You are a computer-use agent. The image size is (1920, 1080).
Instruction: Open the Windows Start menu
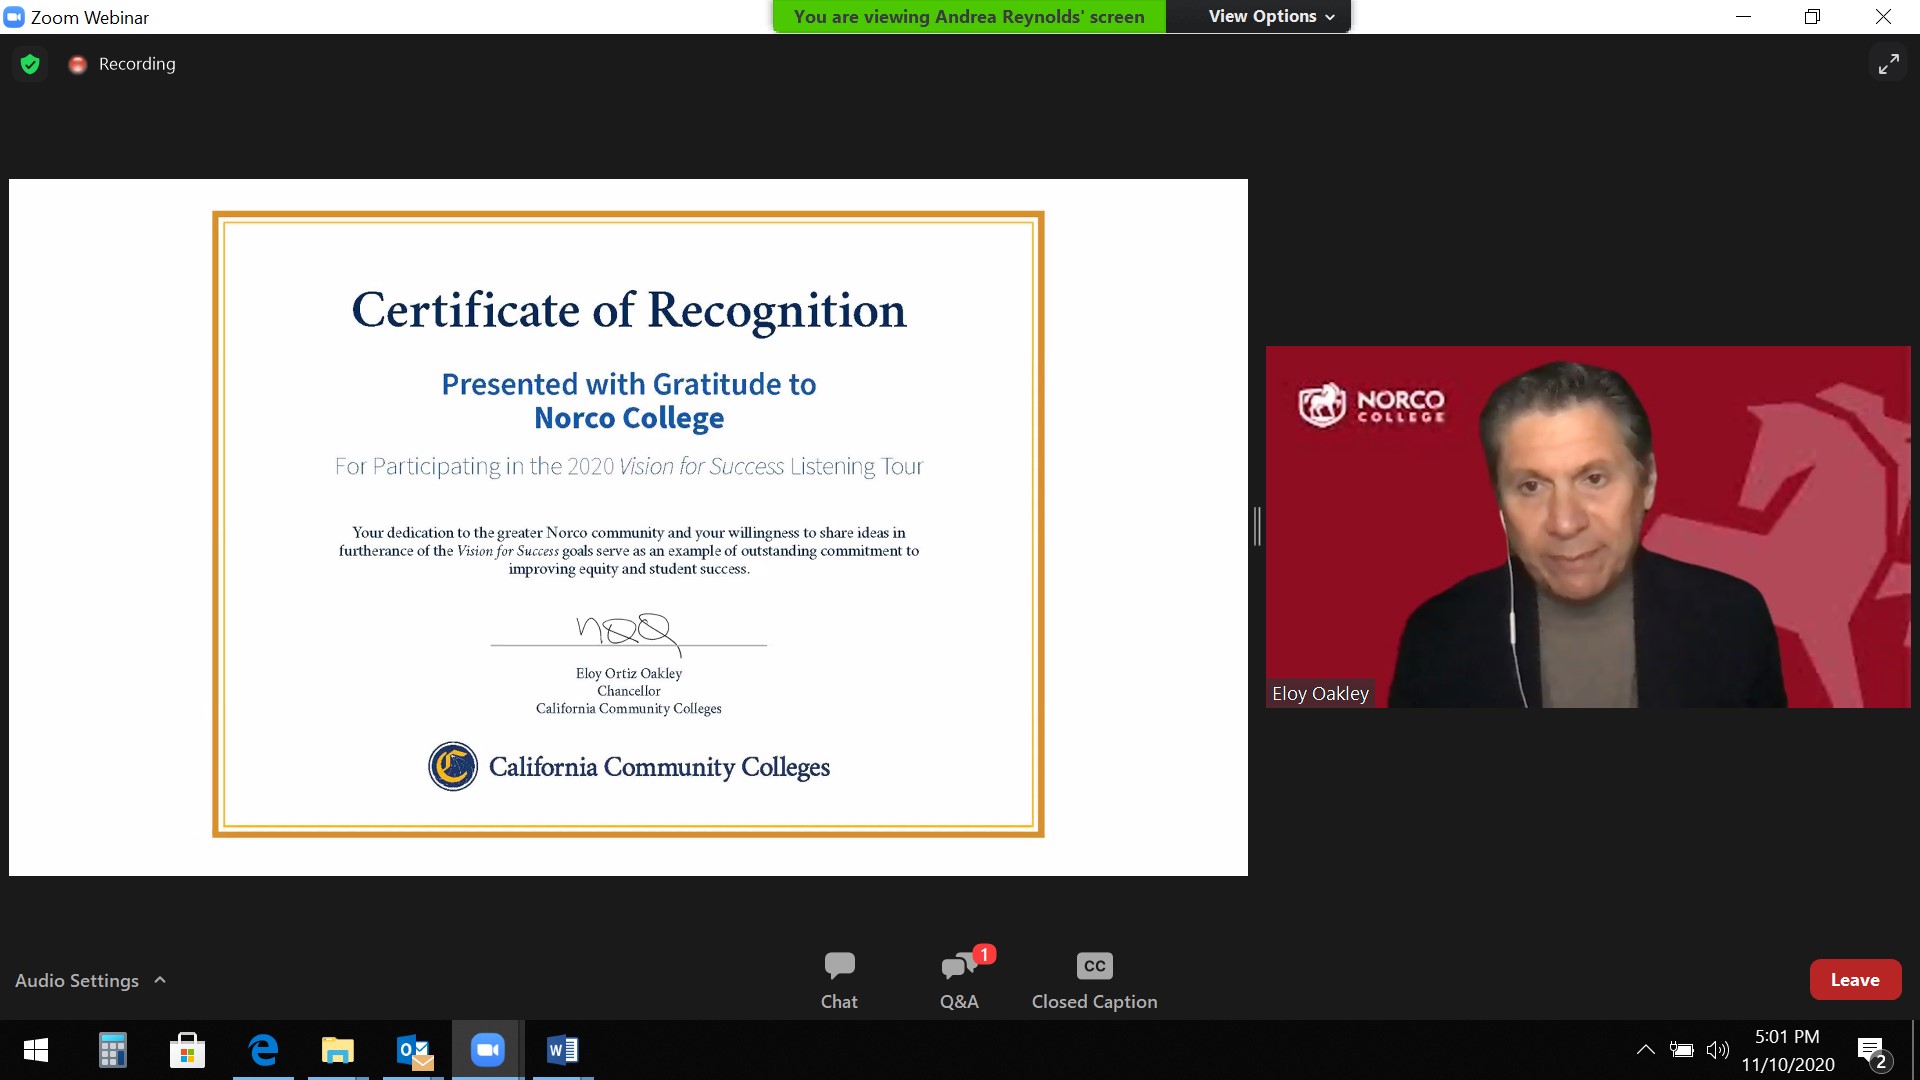[36, 1050]
